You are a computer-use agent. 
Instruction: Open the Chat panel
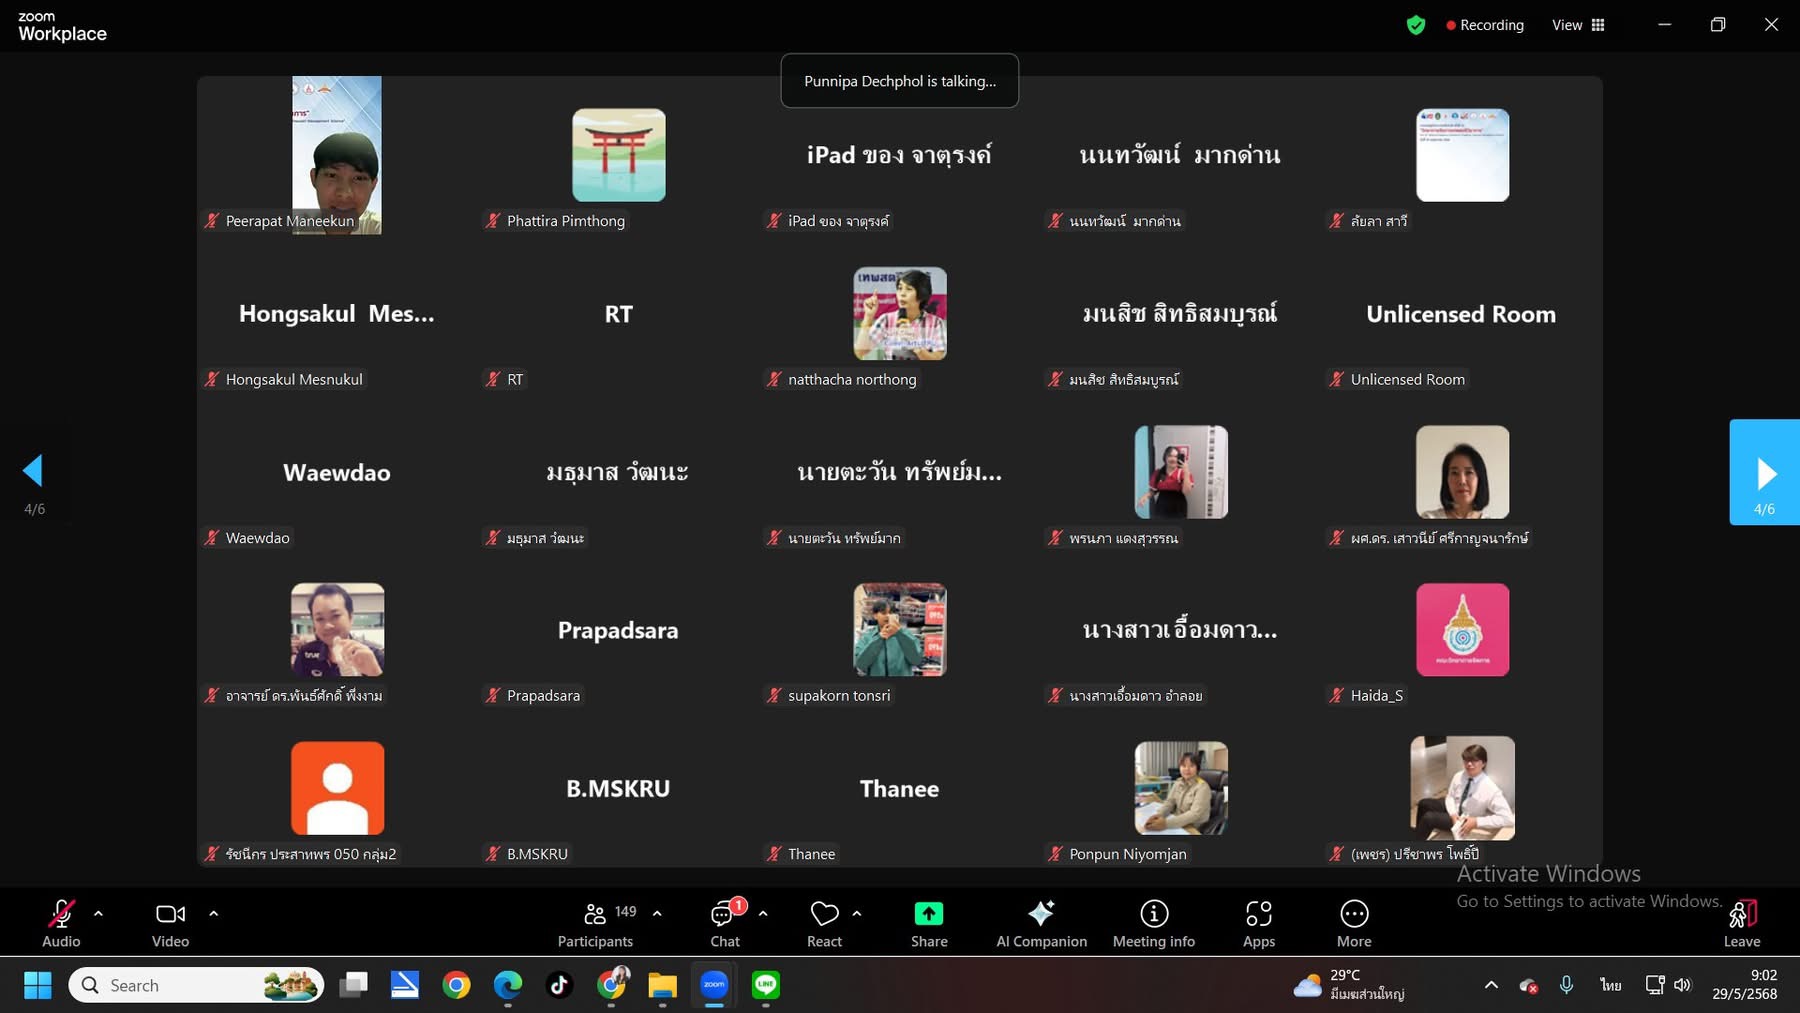724,924
